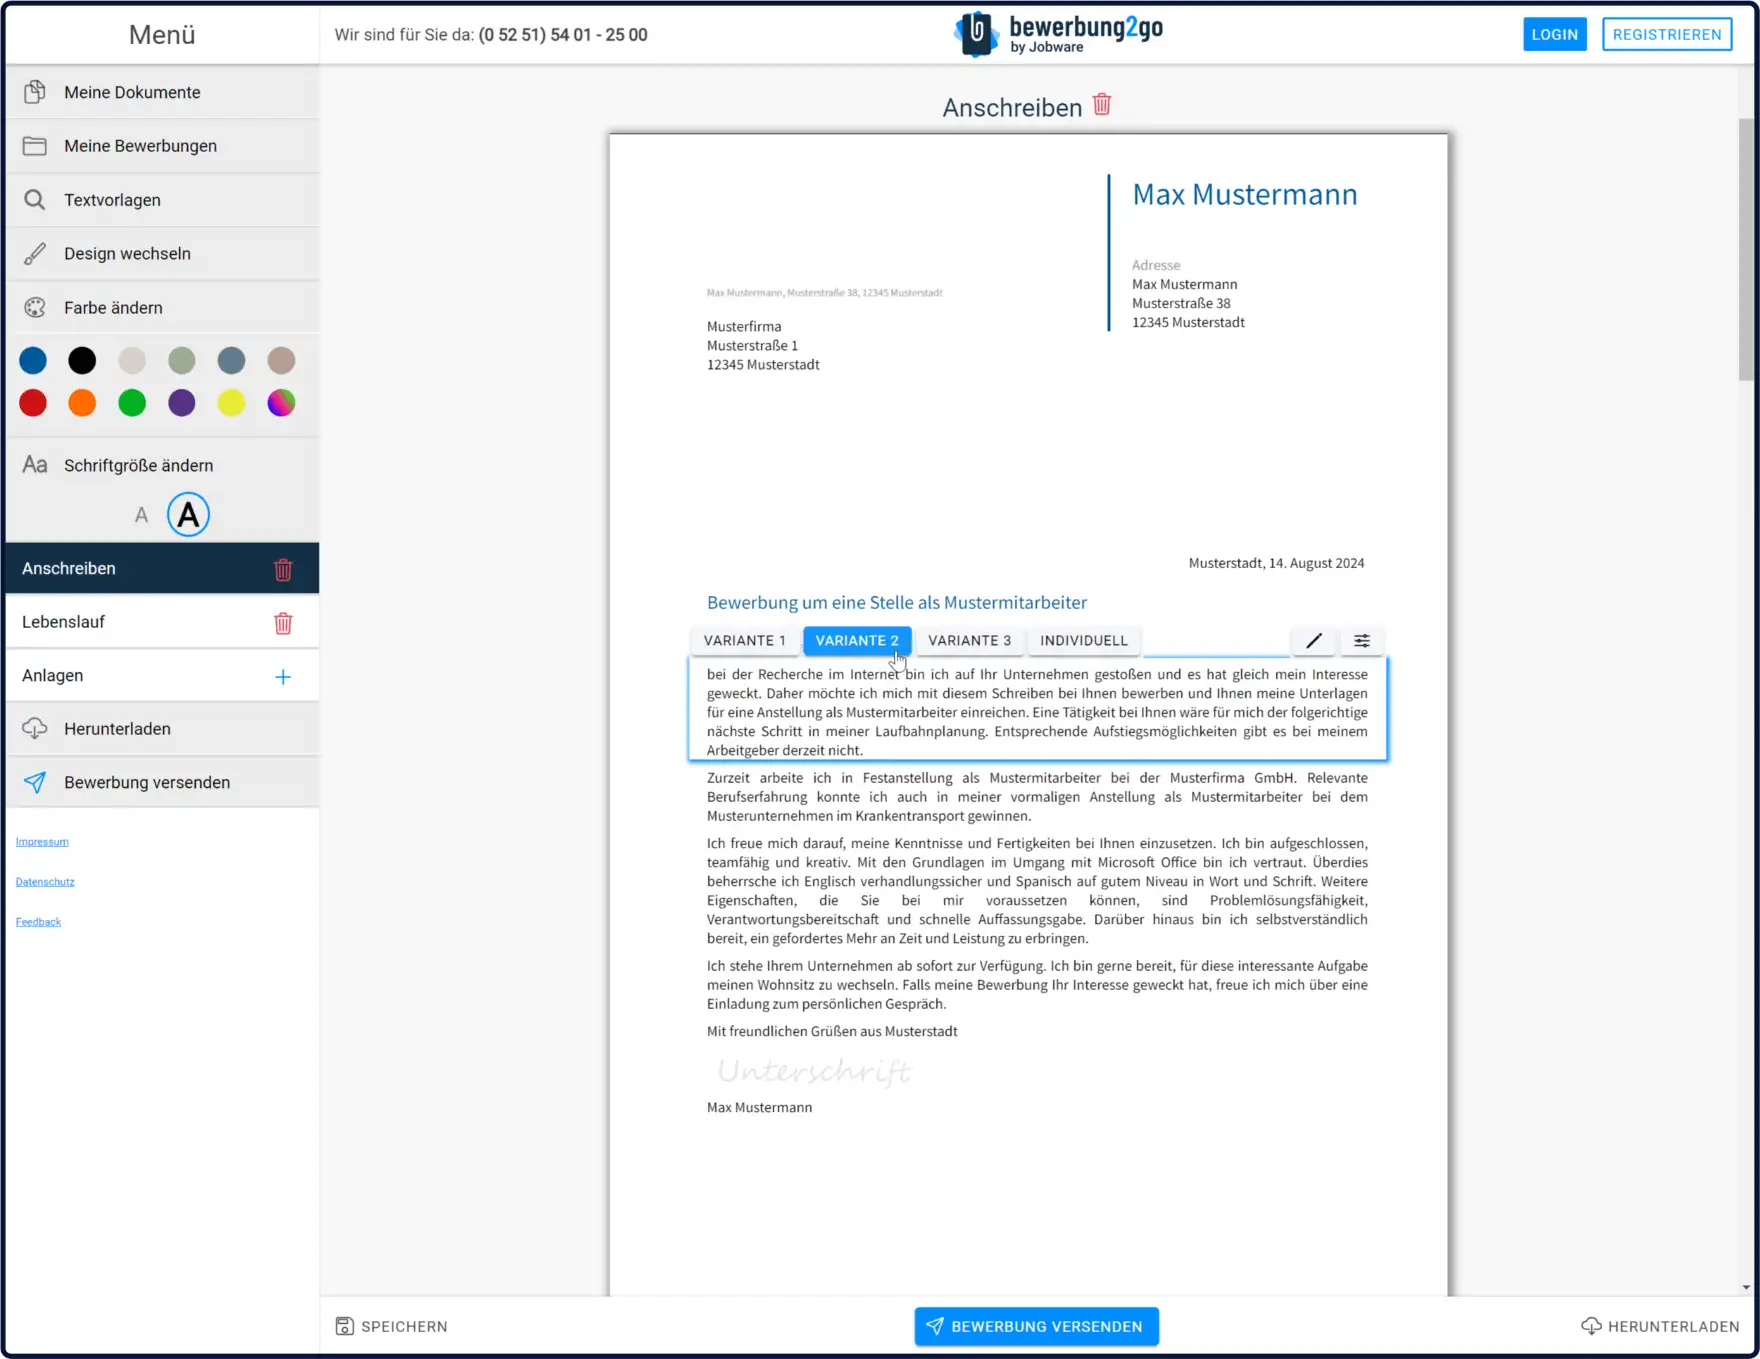Choose the slate blue-gray color swatch
Image resolution: width=1760 pixels, height=1359 pixels.
(x=231, y=360)
